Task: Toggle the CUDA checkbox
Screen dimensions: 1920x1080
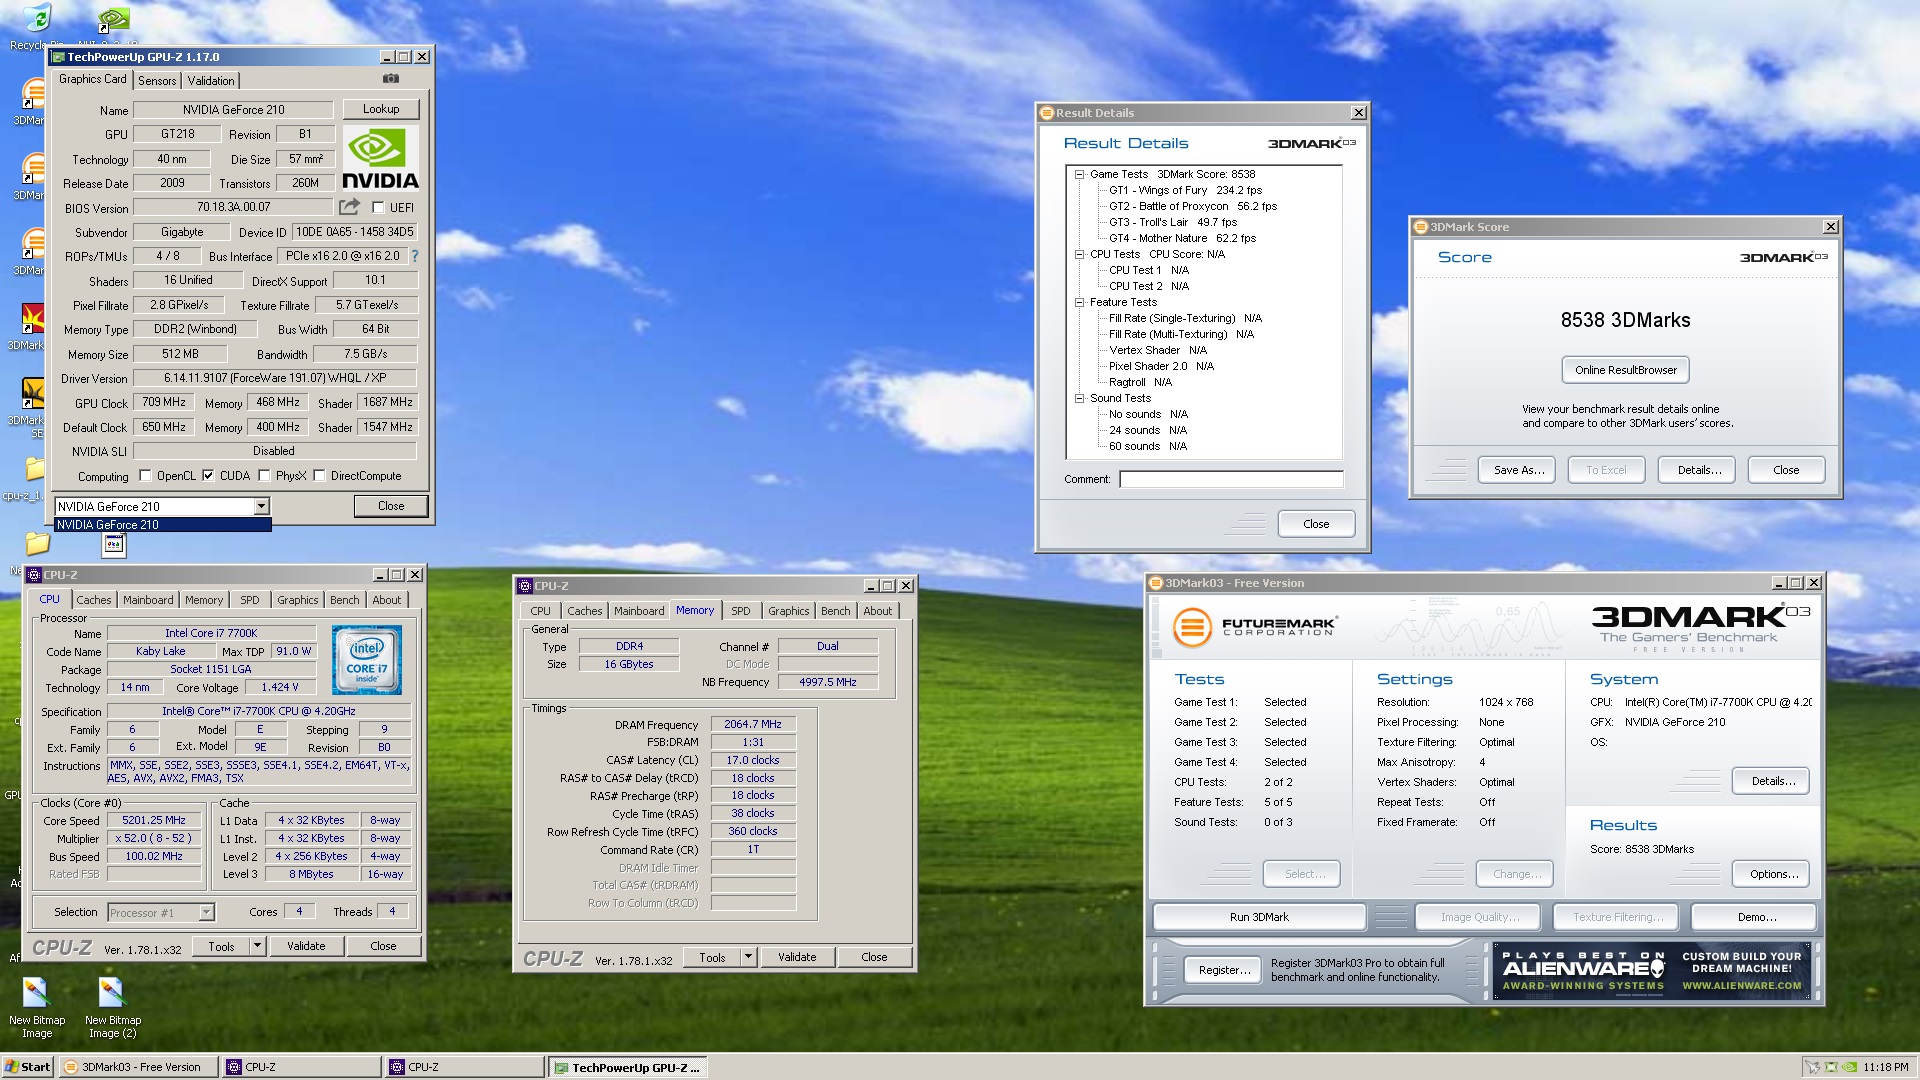Action: (208, 476)
